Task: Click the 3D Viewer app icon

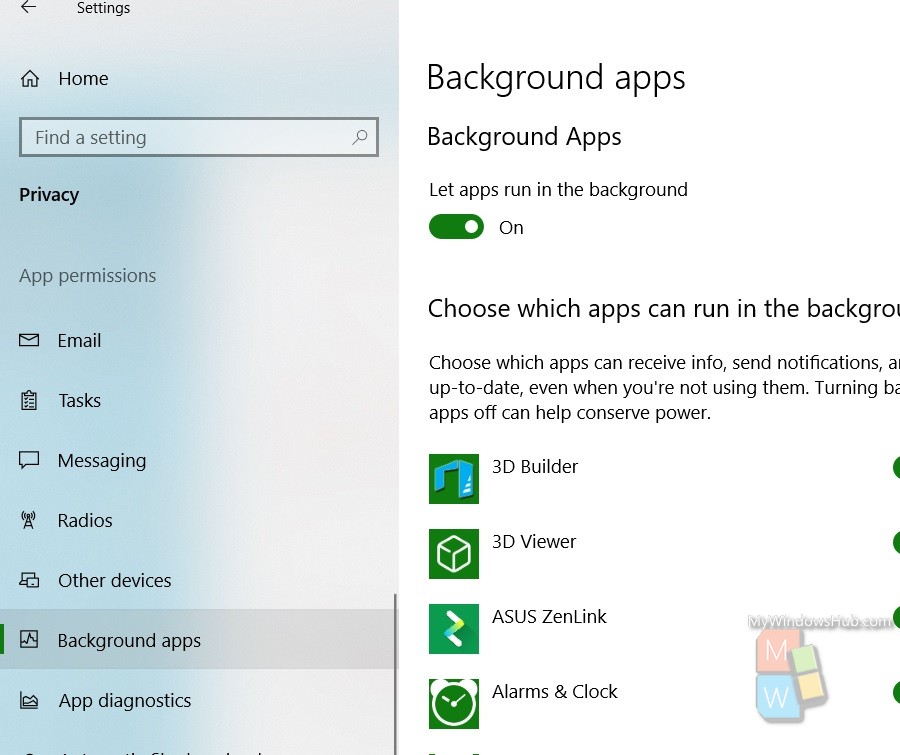Action: 453,553
